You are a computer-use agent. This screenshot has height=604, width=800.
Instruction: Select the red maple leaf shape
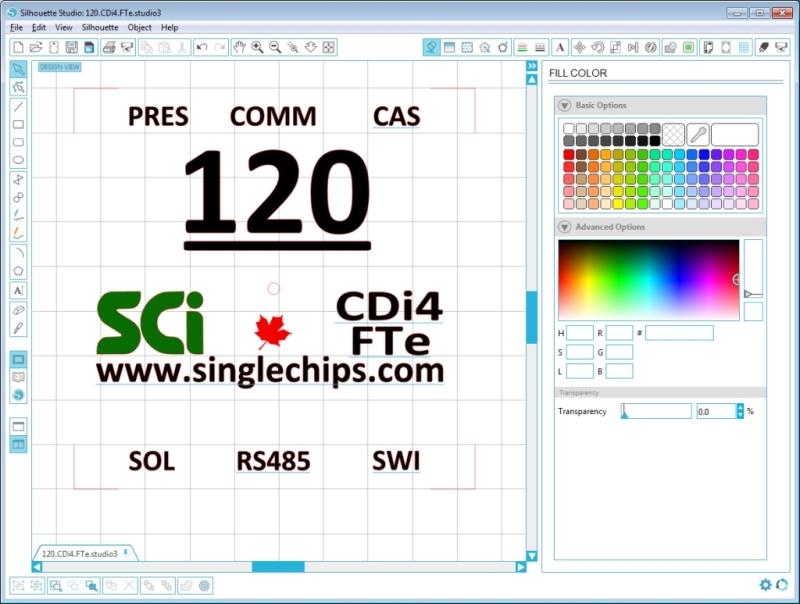click(272, 332)
